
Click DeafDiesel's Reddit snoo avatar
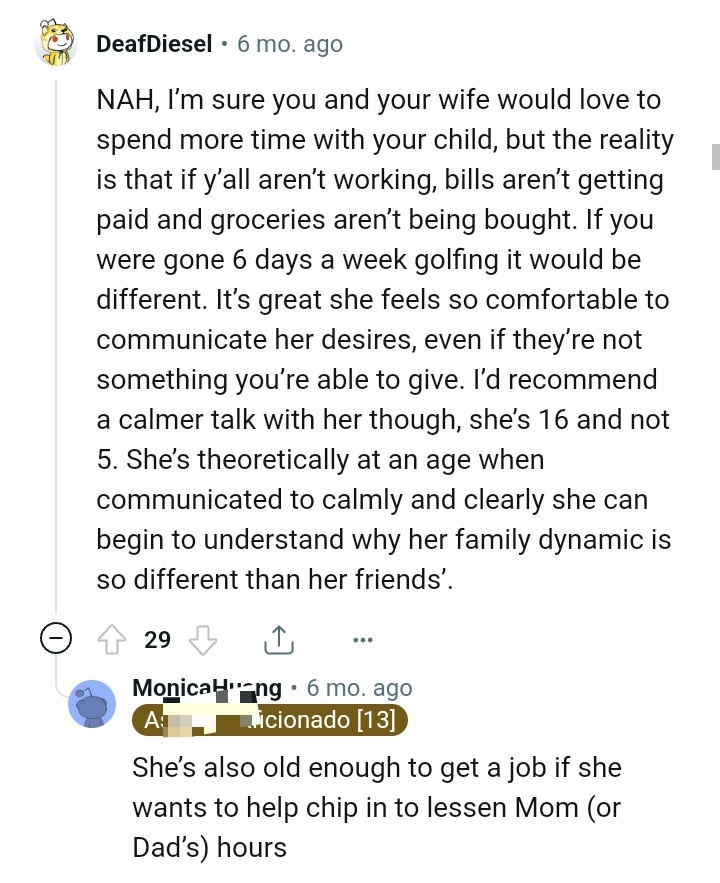coord(57,43)
